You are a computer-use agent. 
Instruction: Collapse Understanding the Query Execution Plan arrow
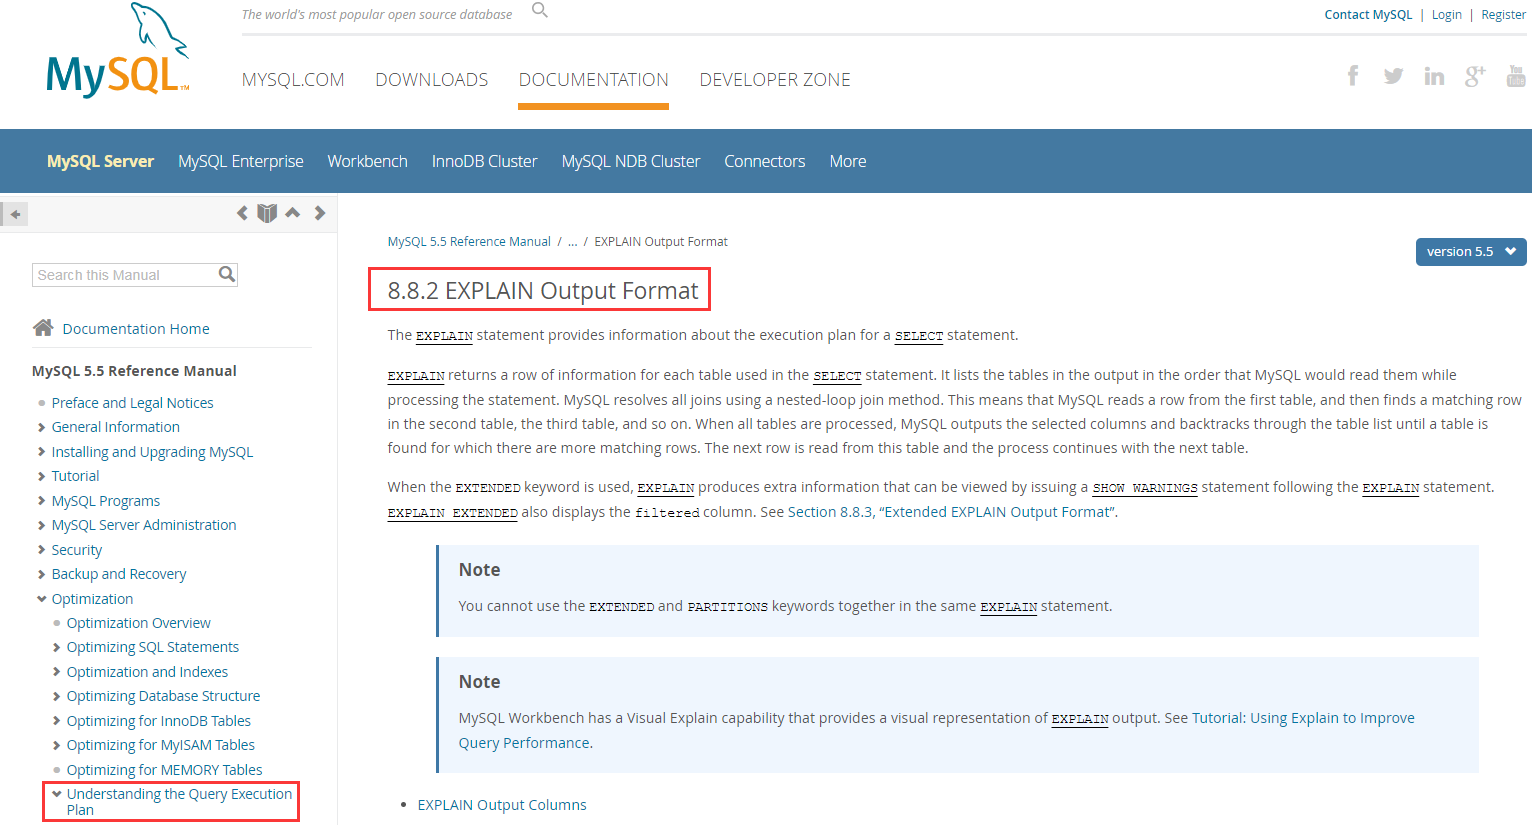pyautogui.click(x=57, y=794)
